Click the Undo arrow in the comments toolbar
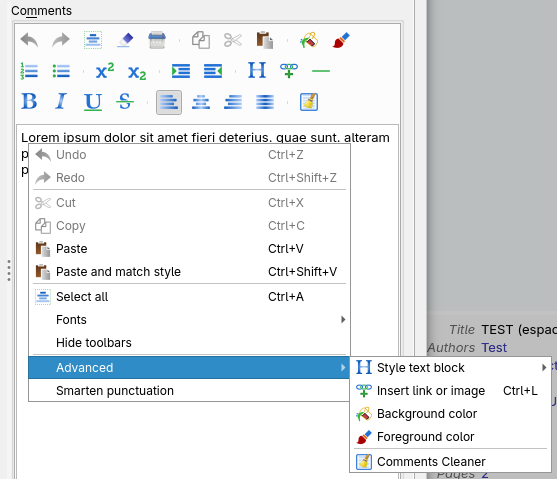The width and height of the screenshot is (557, 479). click(x=29, y=40)
